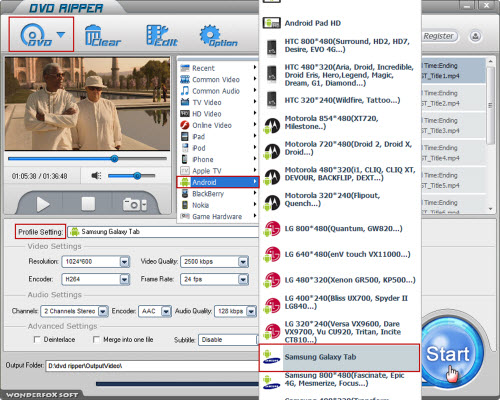The height and width of the screenshot is (400, 500).
Task: Open the HD Video category
Action: click(218, 114)
